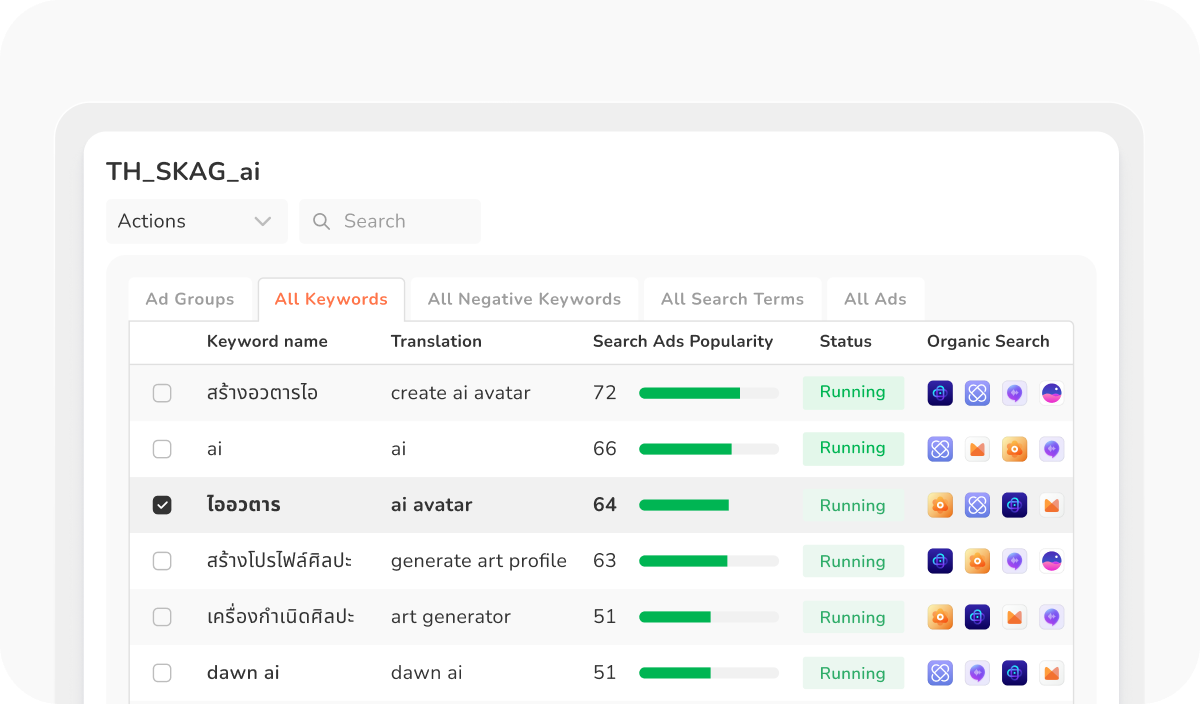Click the dark blue app icon in the create ai avatar row
The width and height of the screenshot is (1200, 704).
(940, 393)
